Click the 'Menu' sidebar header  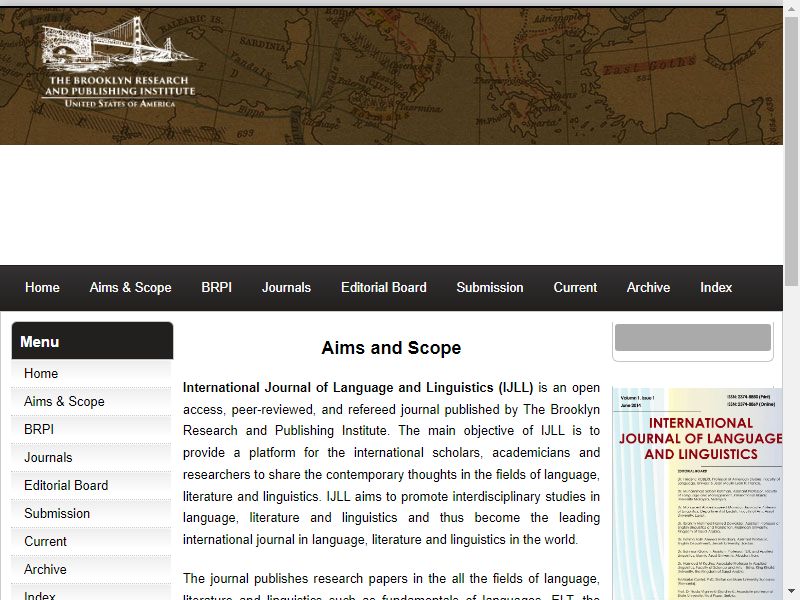pyautogui.click(x=92, y=341)
